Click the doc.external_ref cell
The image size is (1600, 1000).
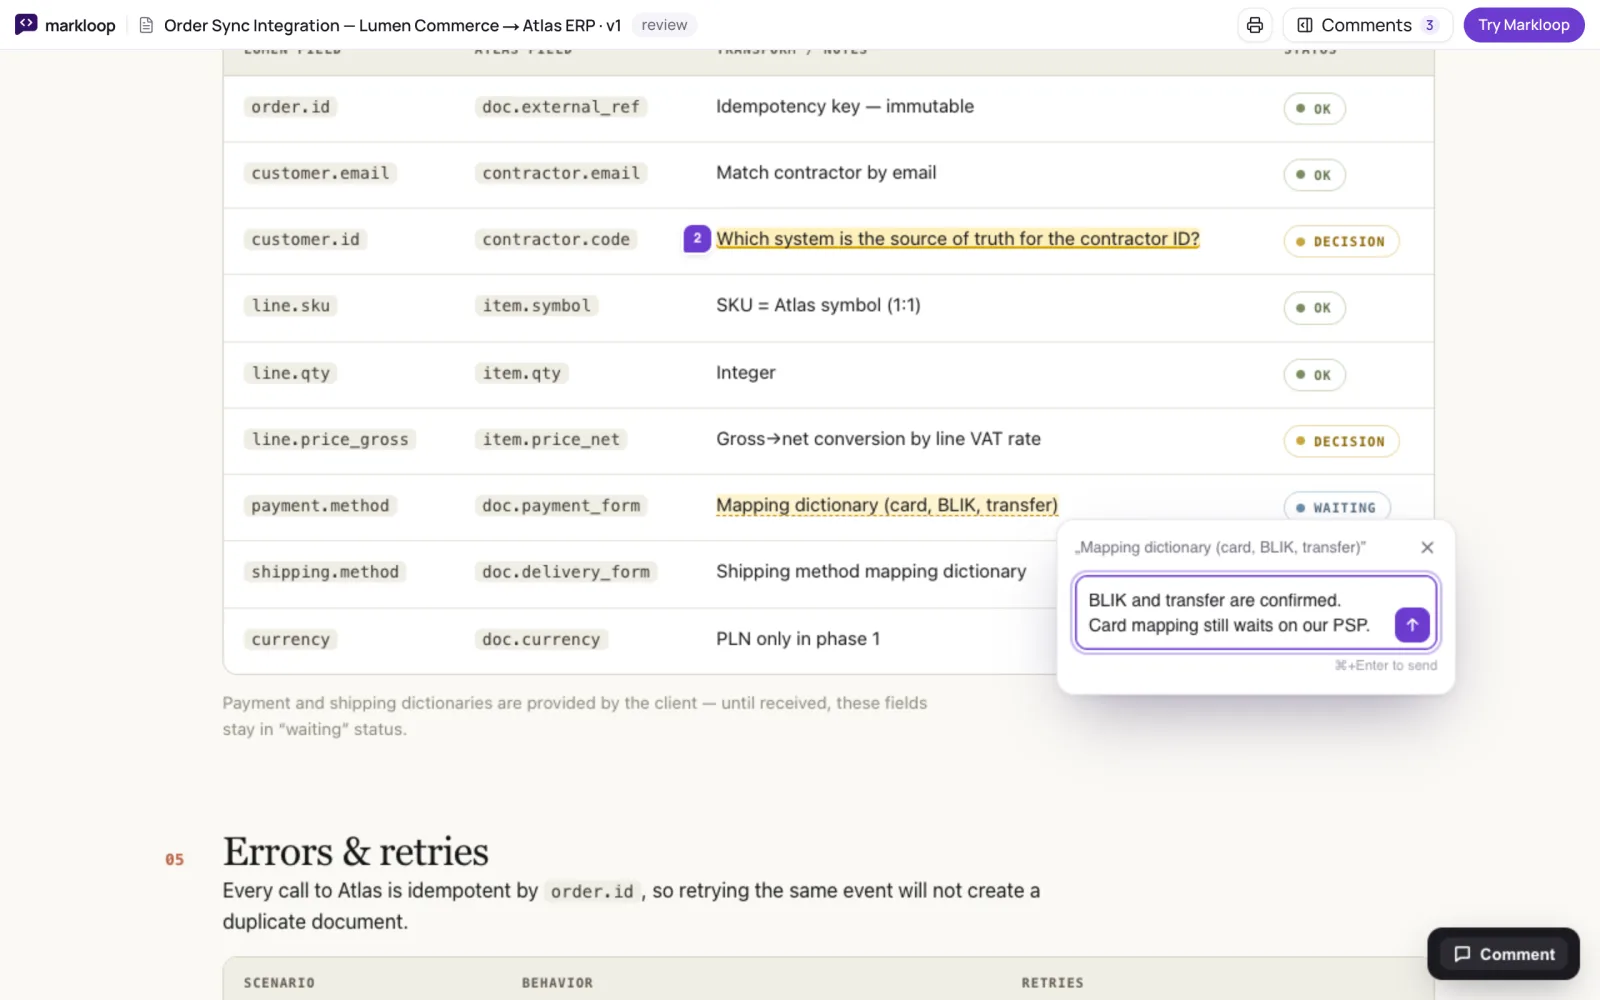coord(560,107)
